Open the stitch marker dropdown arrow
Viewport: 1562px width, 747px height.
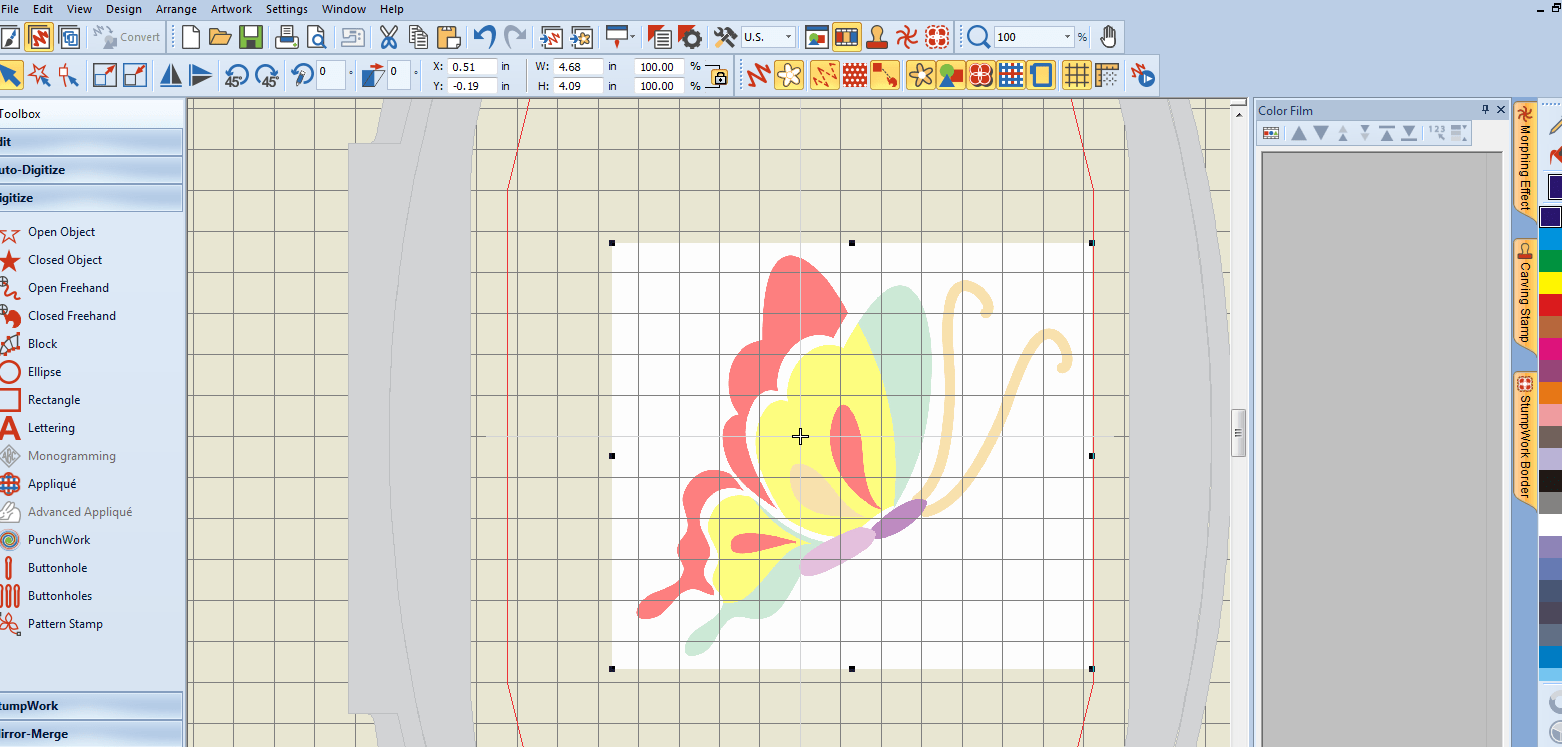[631, 36]
